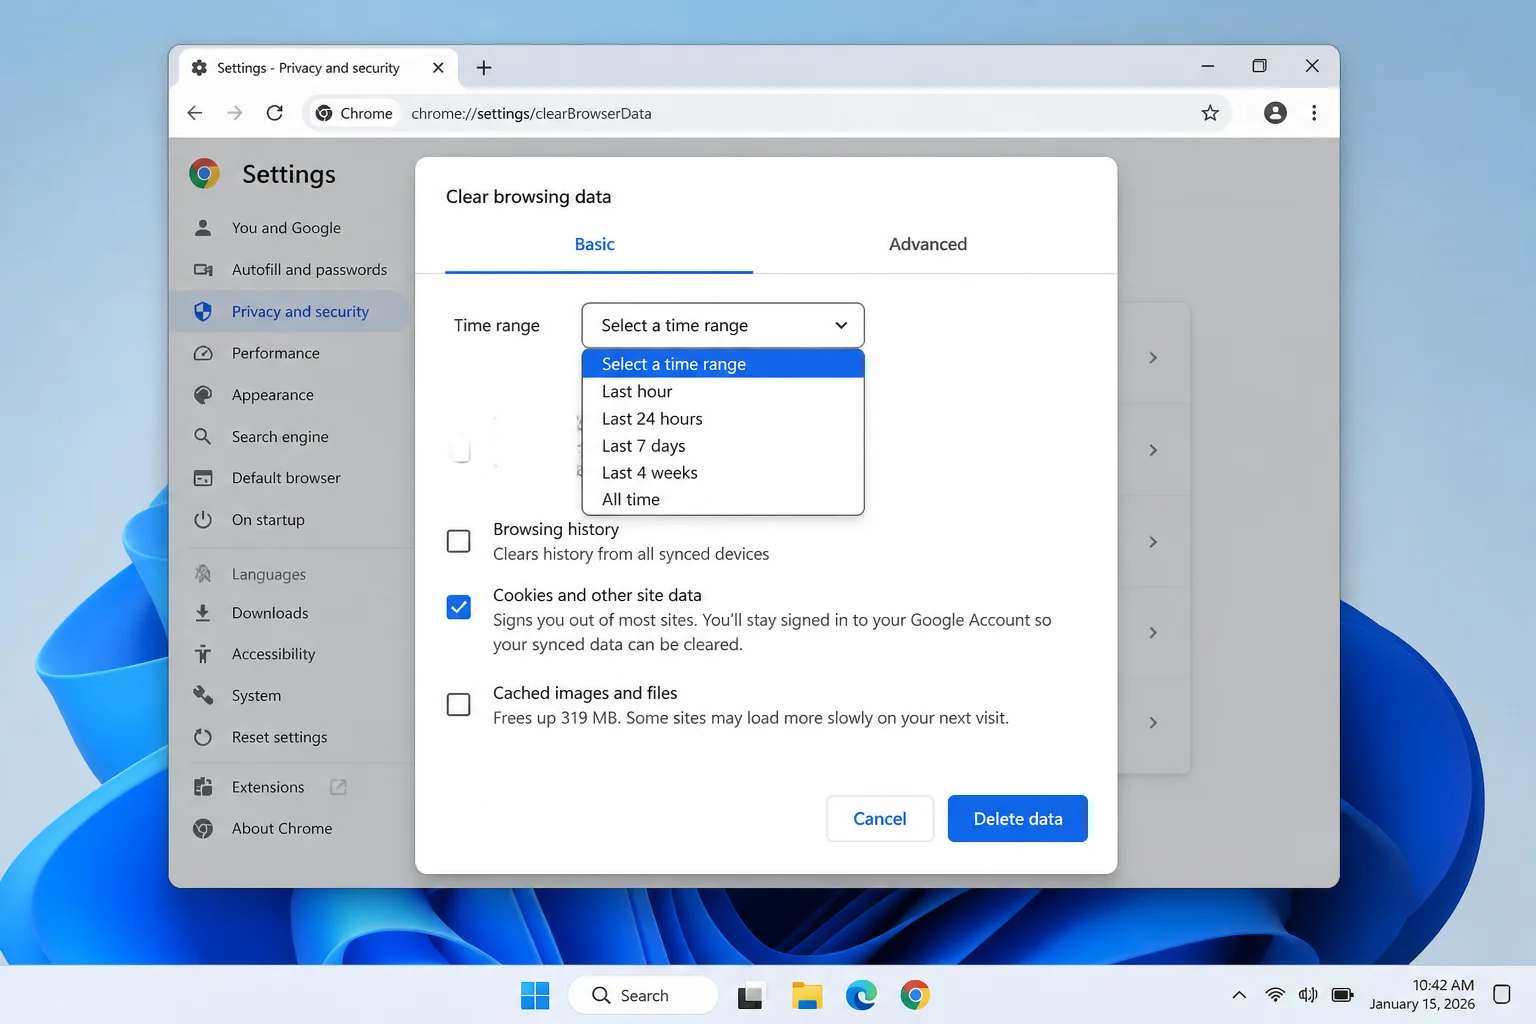1536x1024 pixels.
Task: Open Task View in the taskbar
Action: click(751, 996)
